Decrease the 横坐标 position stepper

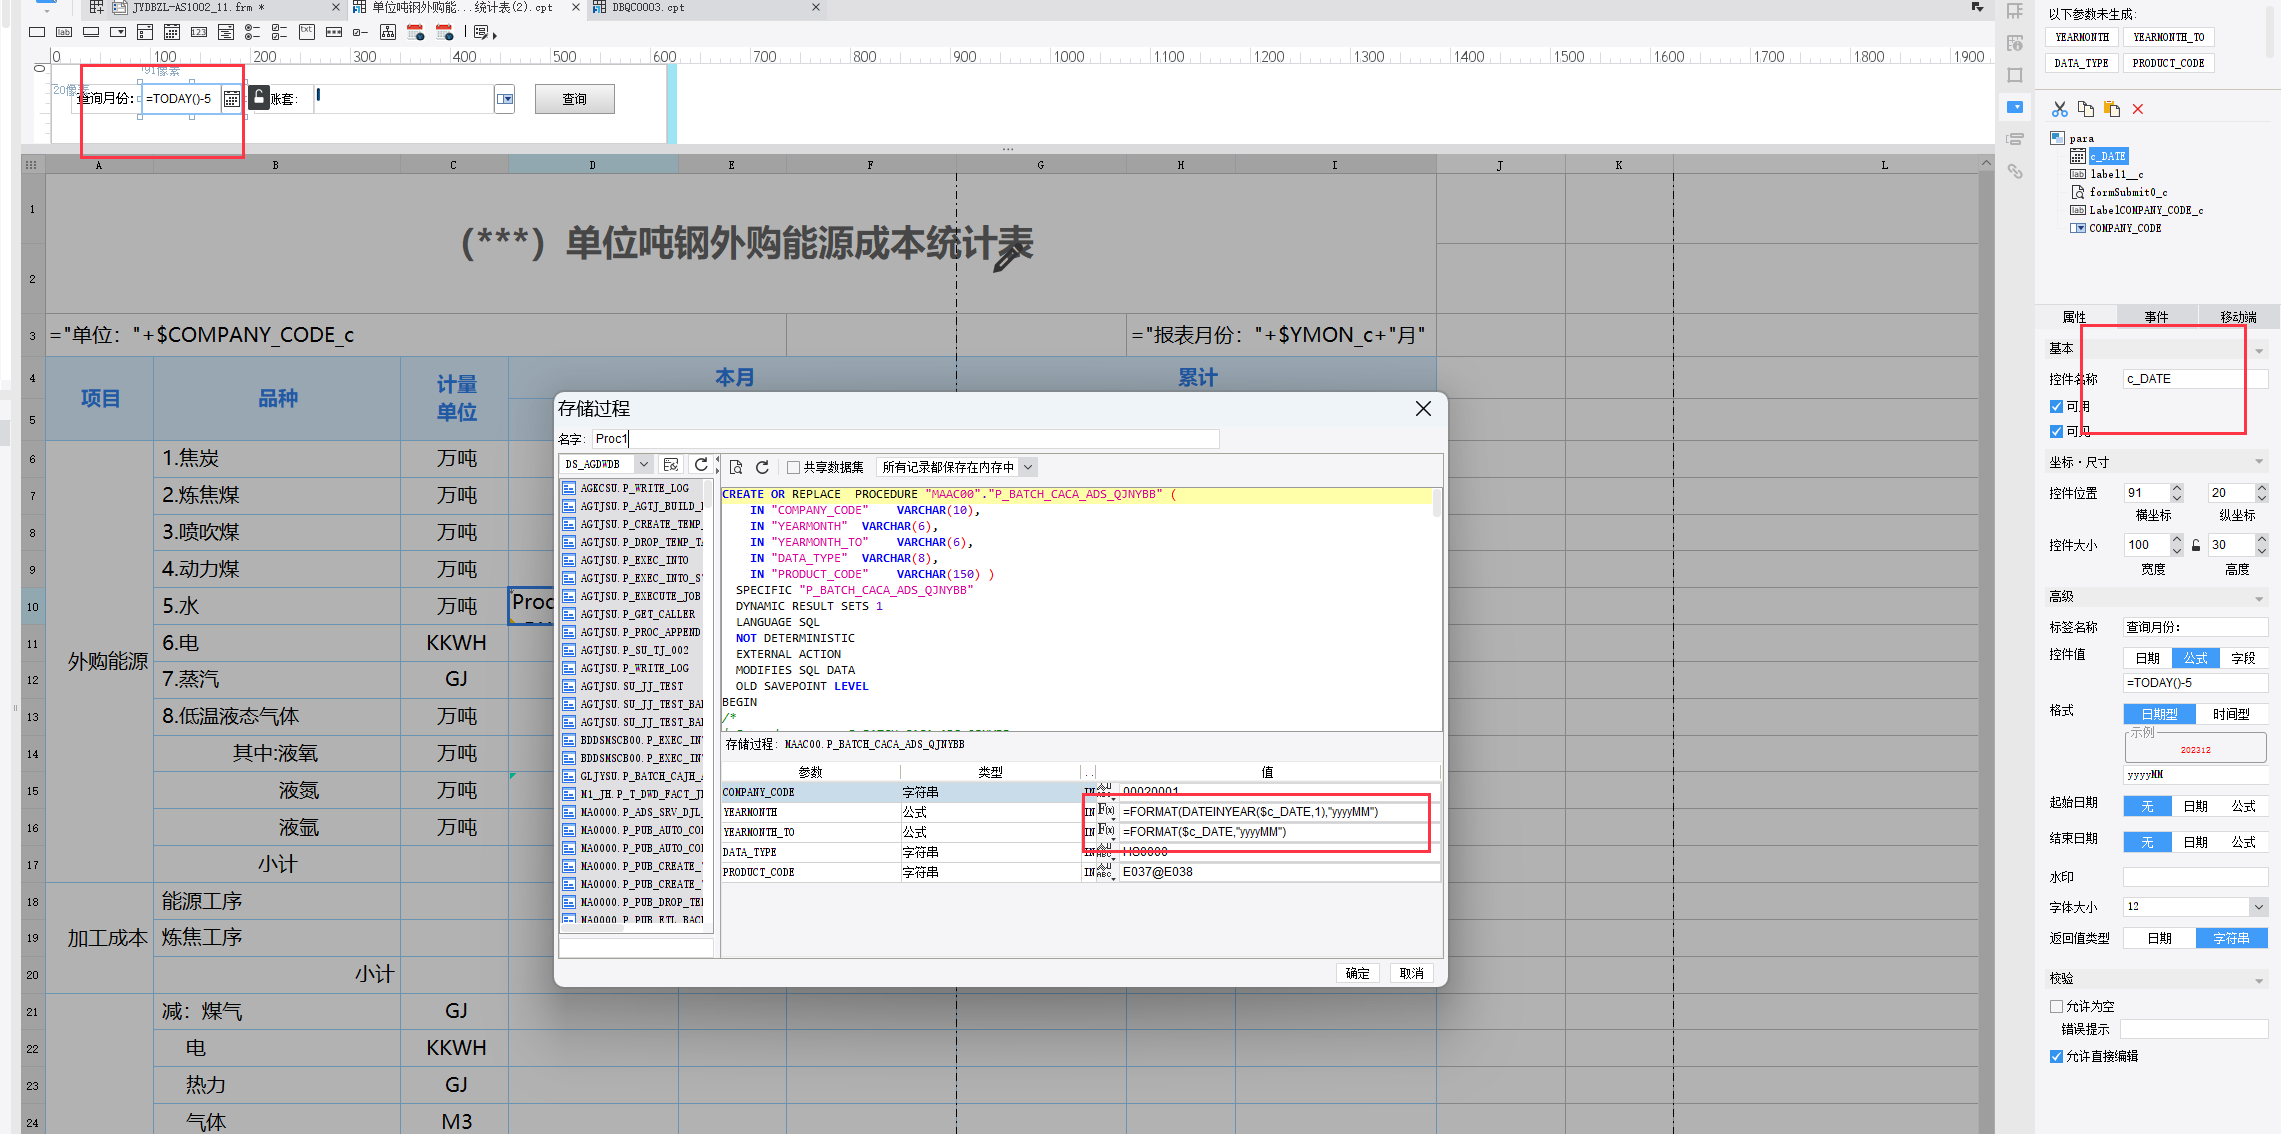[2176, 497]
